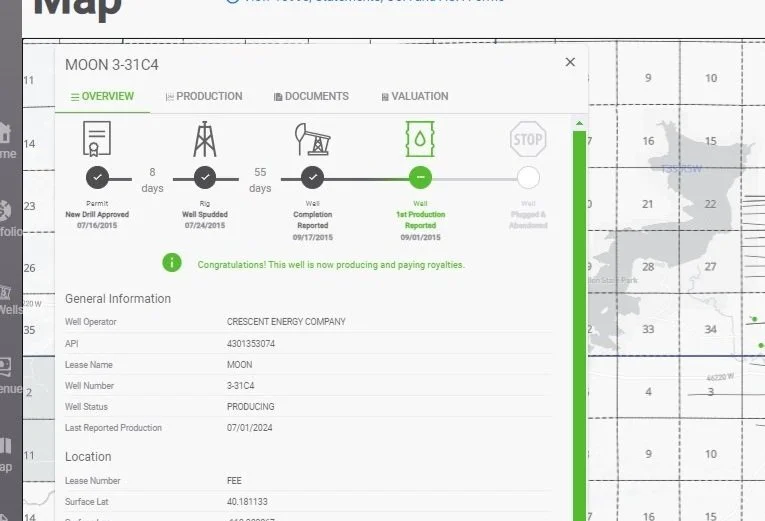This screenshot has height=521, width=765.
Task: Click API value 4301353074
Action: coord(251,344)
